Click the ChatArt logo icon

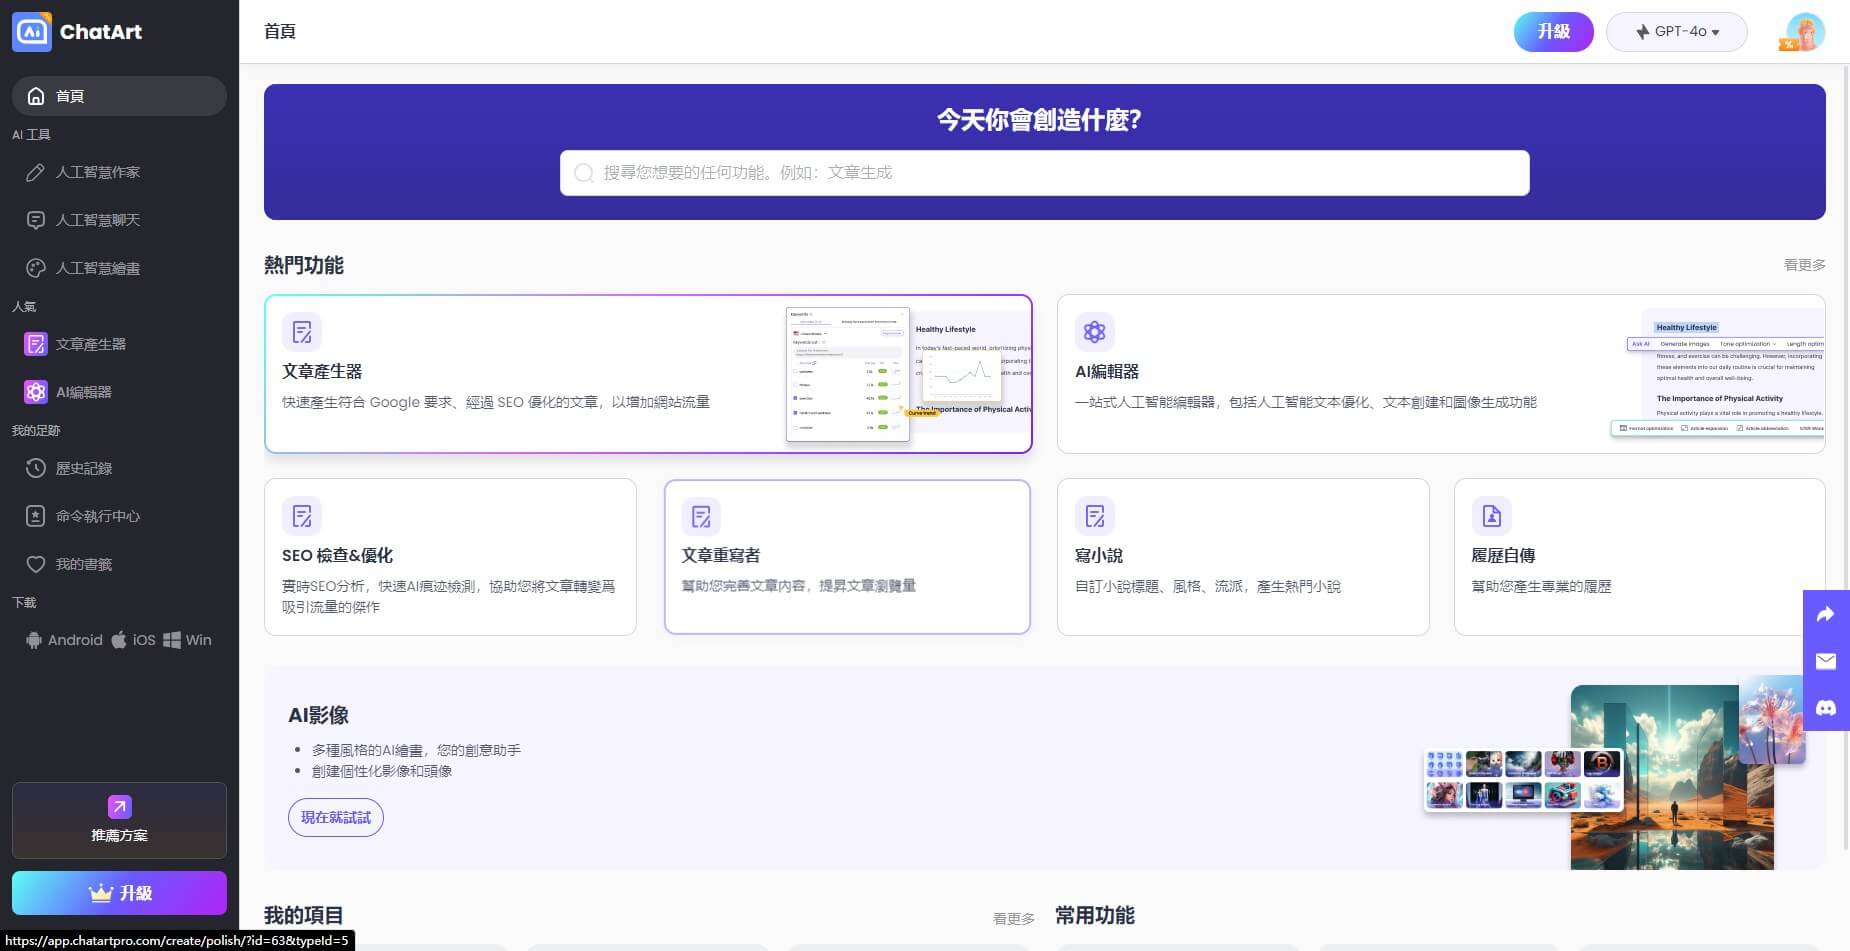click(32, 32)
